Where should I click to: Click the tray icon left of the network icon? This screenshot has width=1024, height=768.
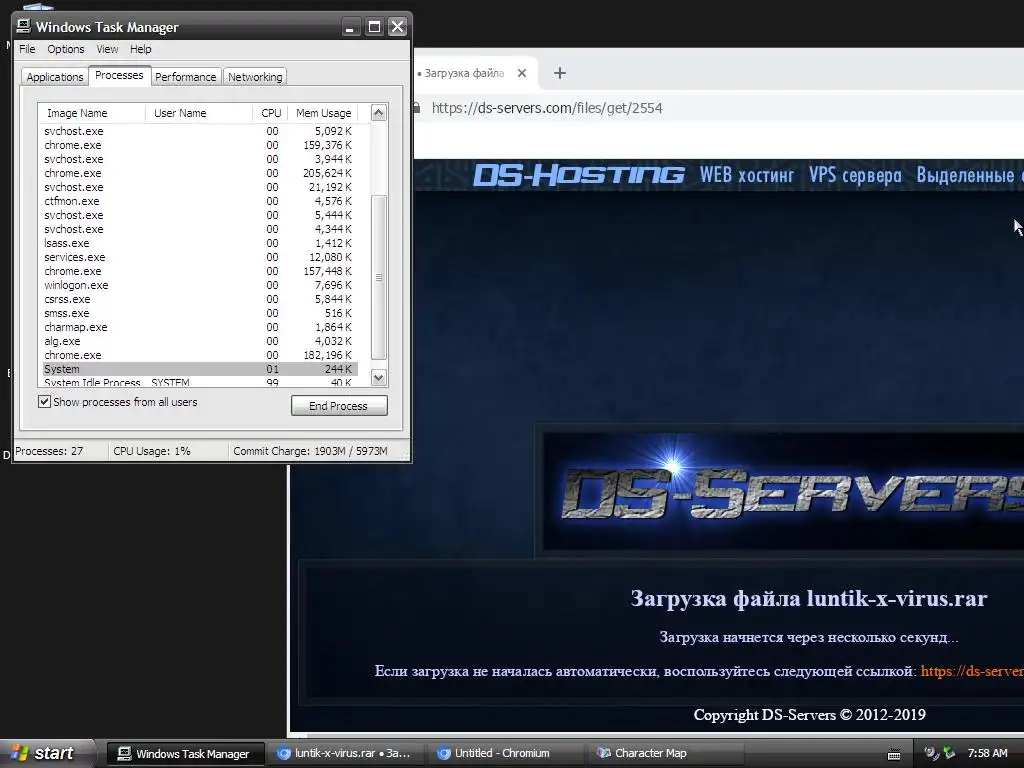[x=932, y=754]
